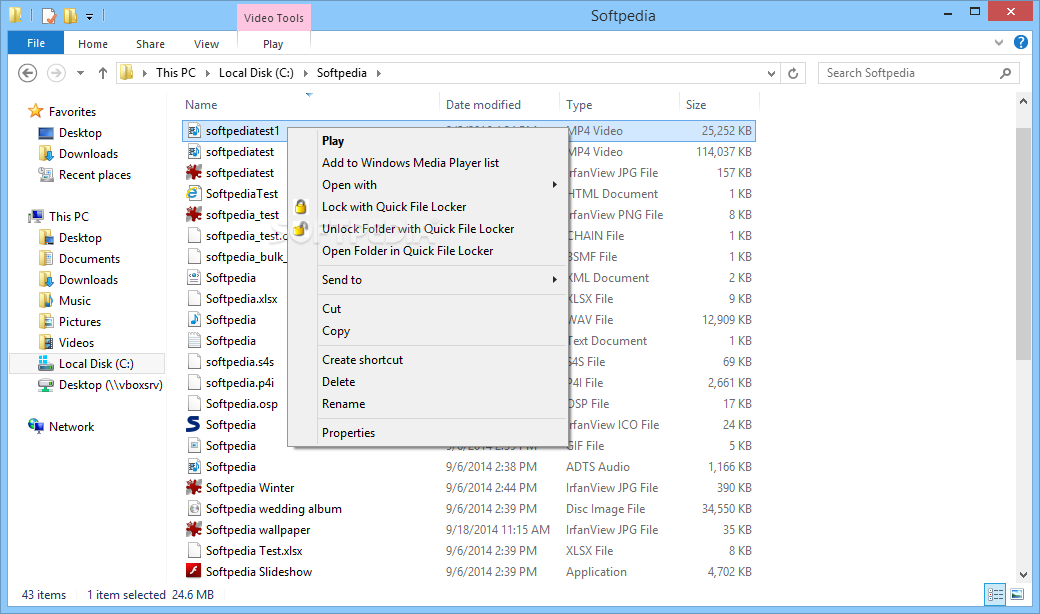This screenshot has width=1040, height=614.
Task: Choose Play from the context menu
Action: [x=333, y=141]
